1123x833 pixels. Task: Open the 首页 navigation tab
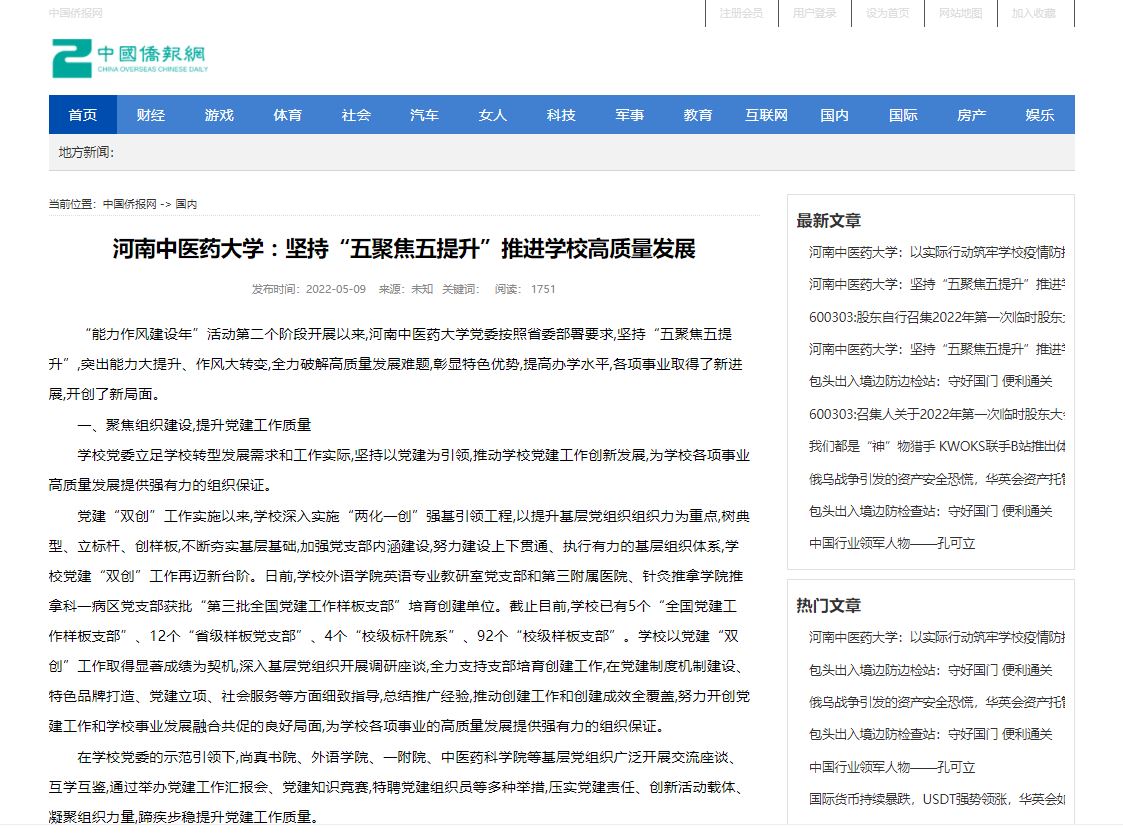[83, 115]
